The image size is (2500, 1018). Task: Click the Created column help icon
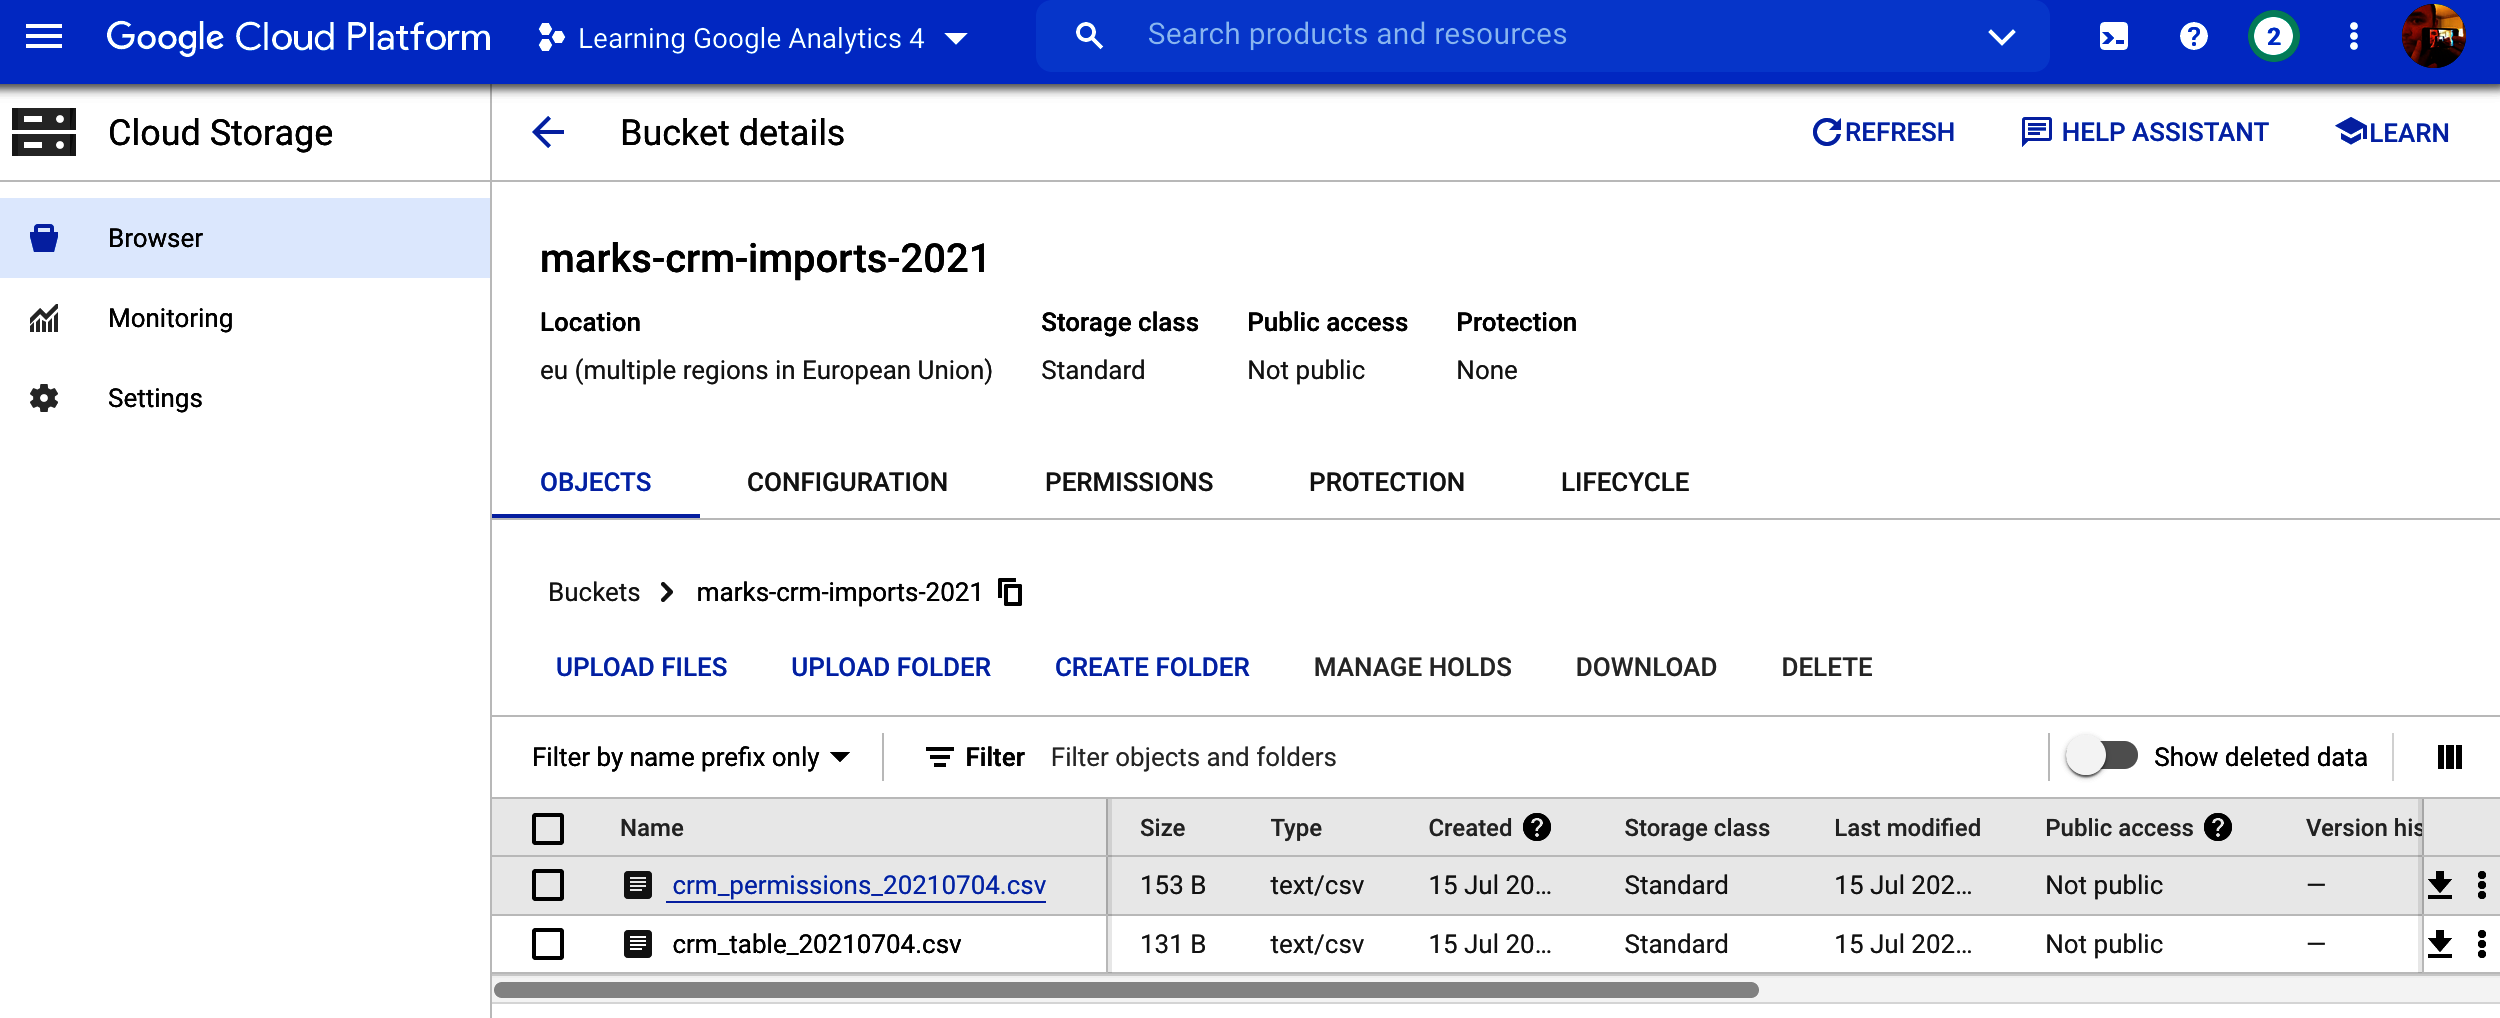click(x=1537, y=827)
